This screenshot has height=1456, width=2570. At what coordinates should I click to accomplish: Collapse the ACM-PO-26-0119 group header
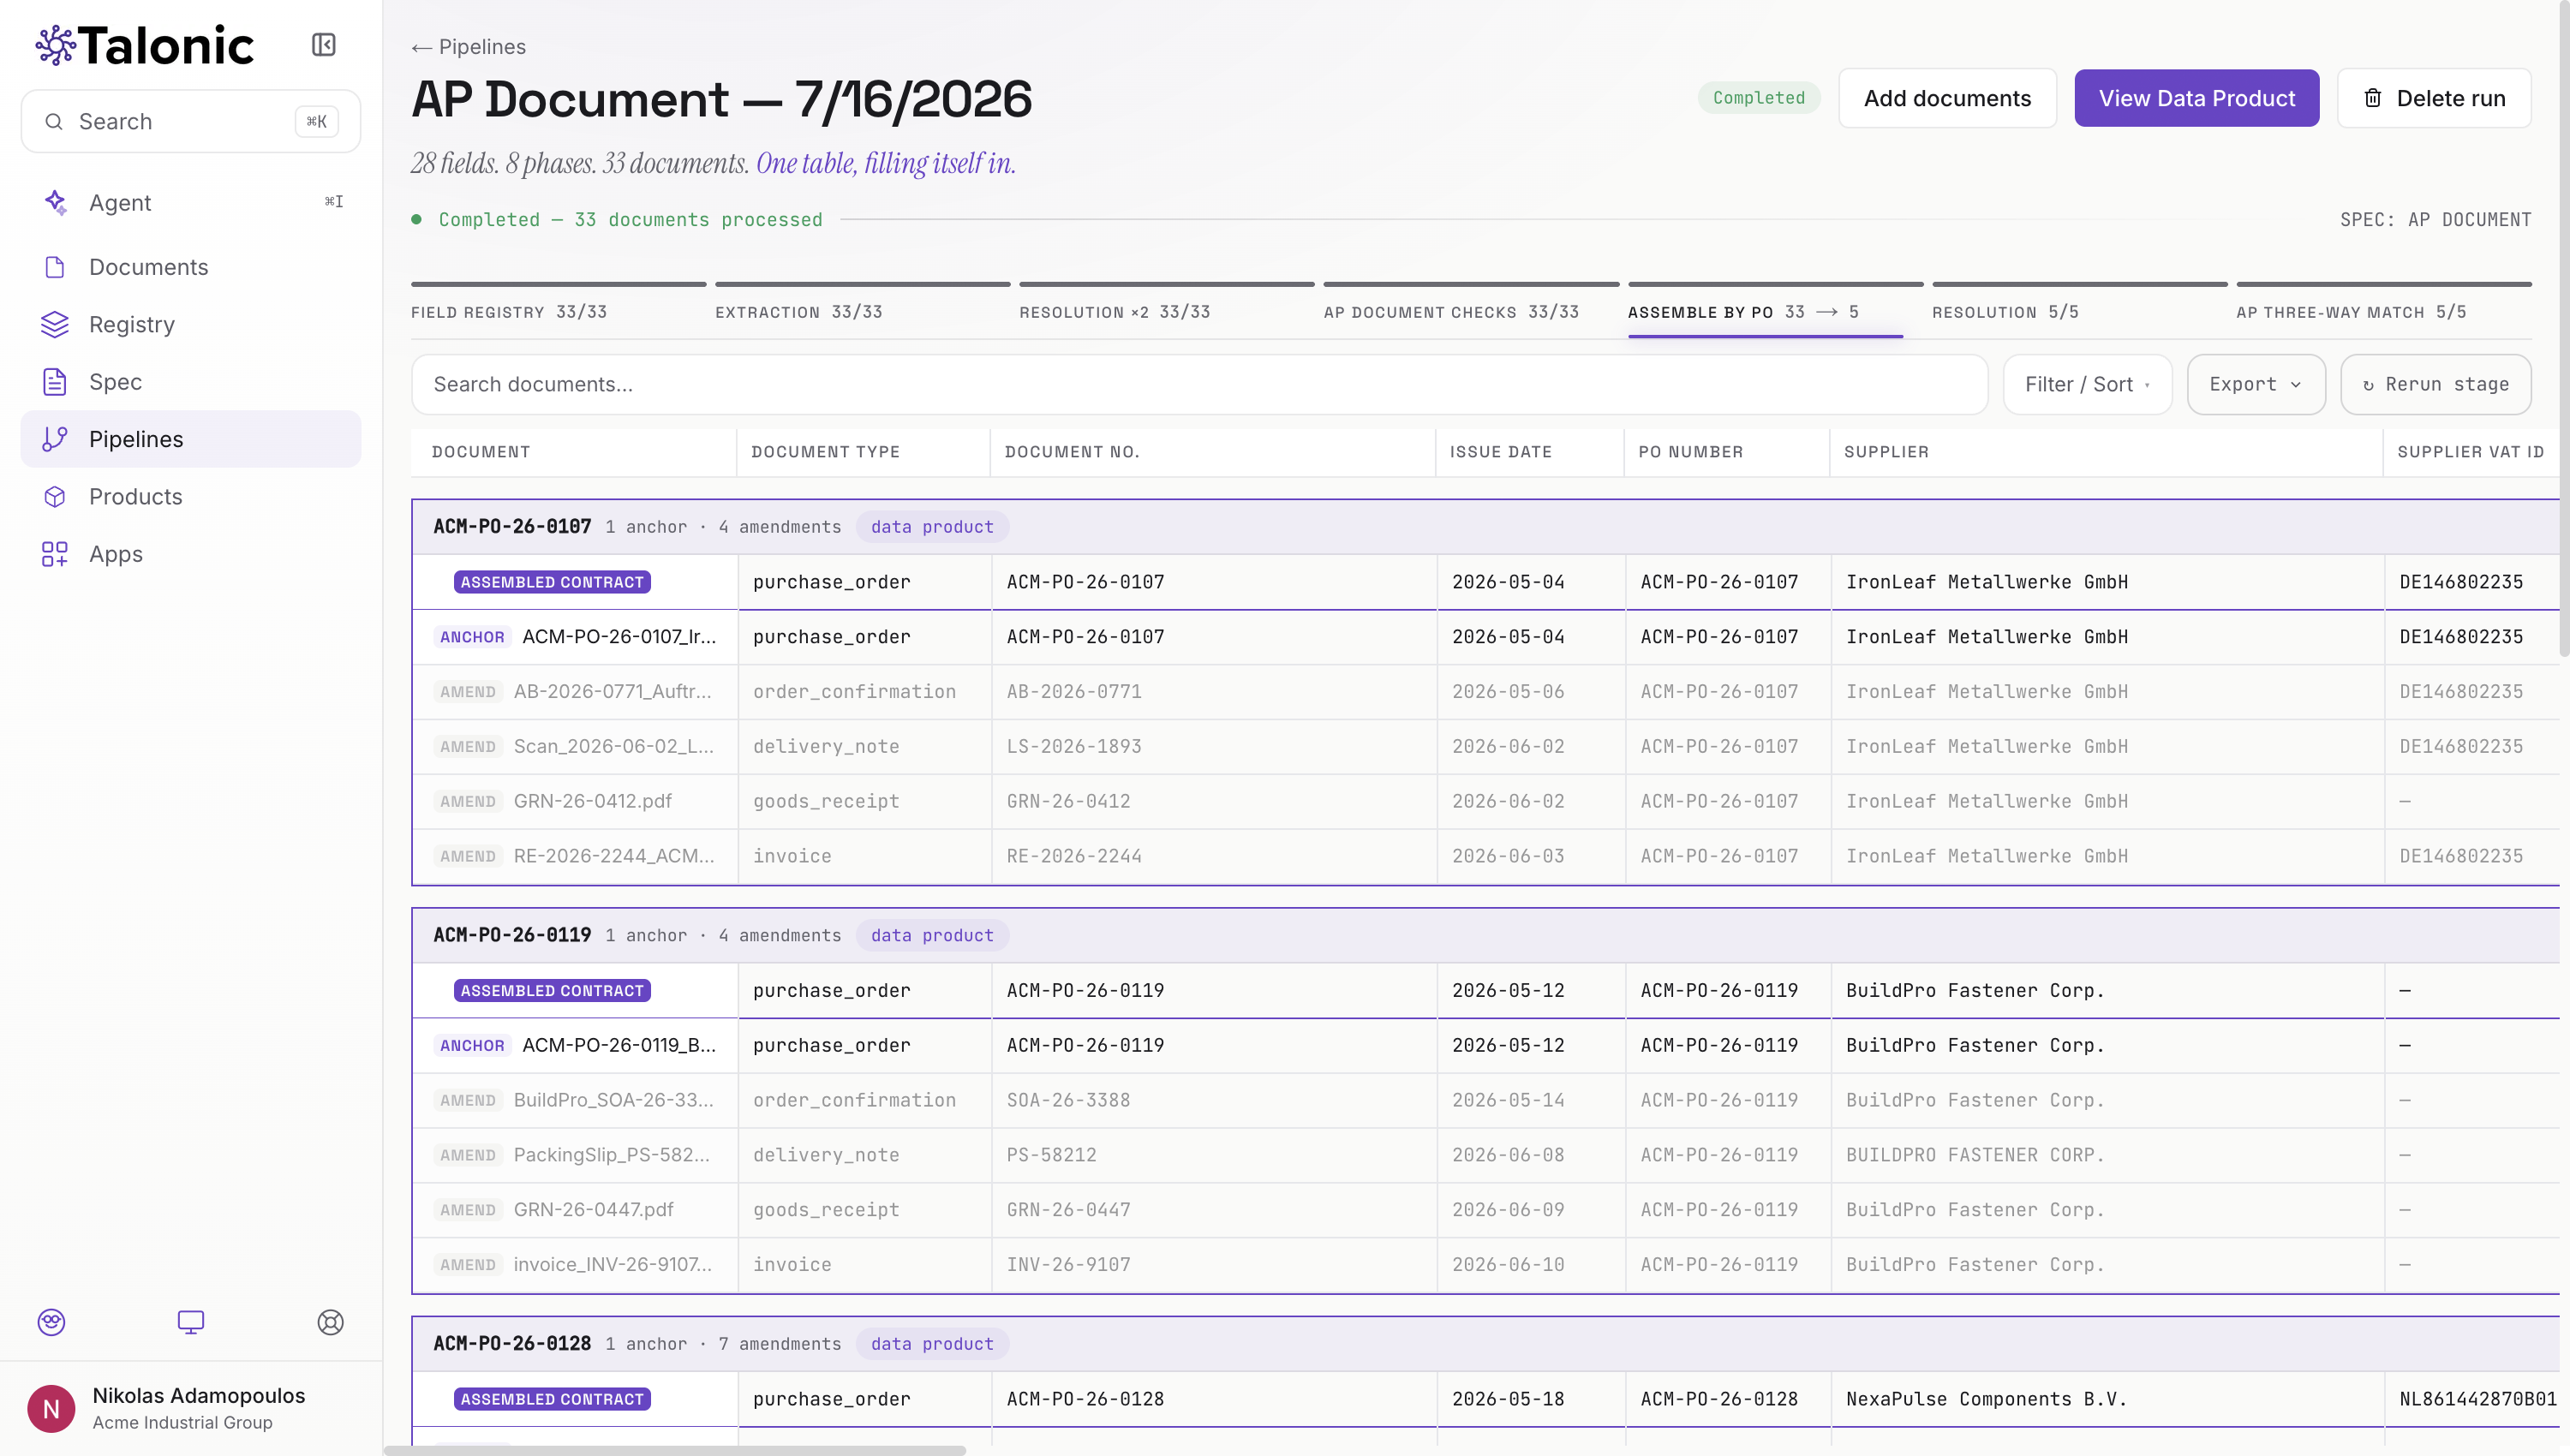pyautogui.click(x=1485, y=935)
